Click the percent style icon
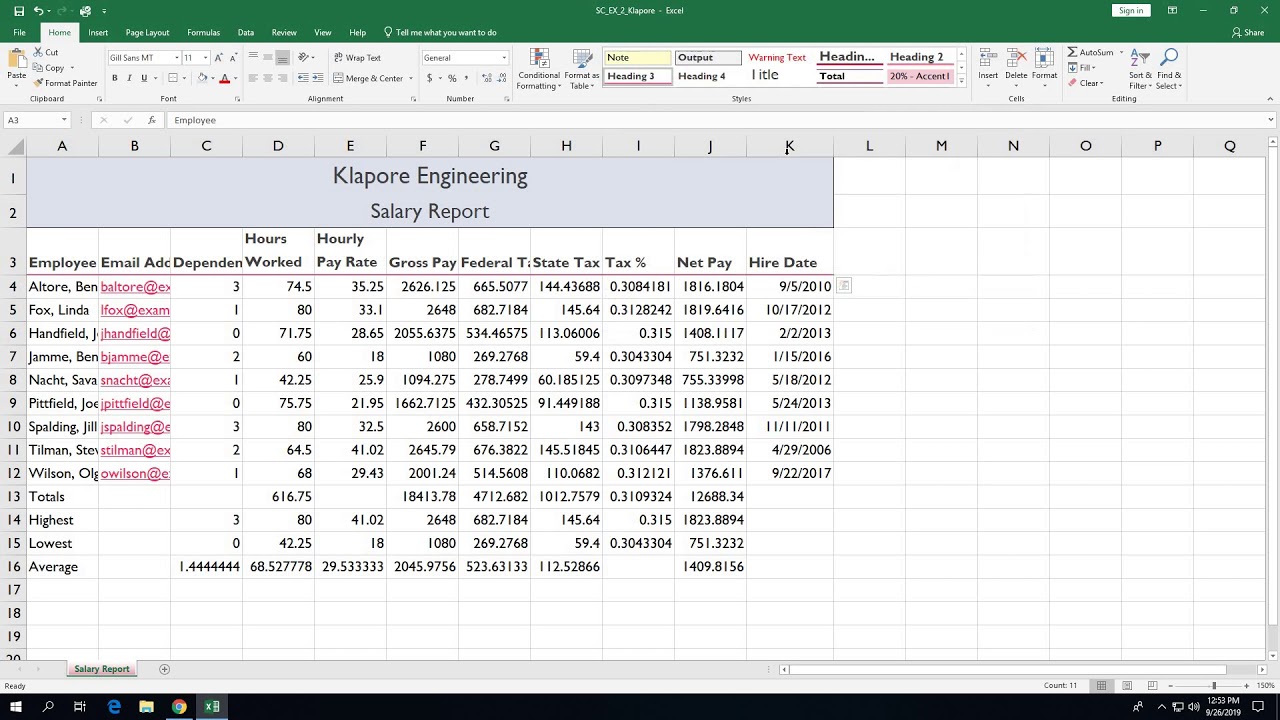Screen dimensions: 1280x720 452,78
